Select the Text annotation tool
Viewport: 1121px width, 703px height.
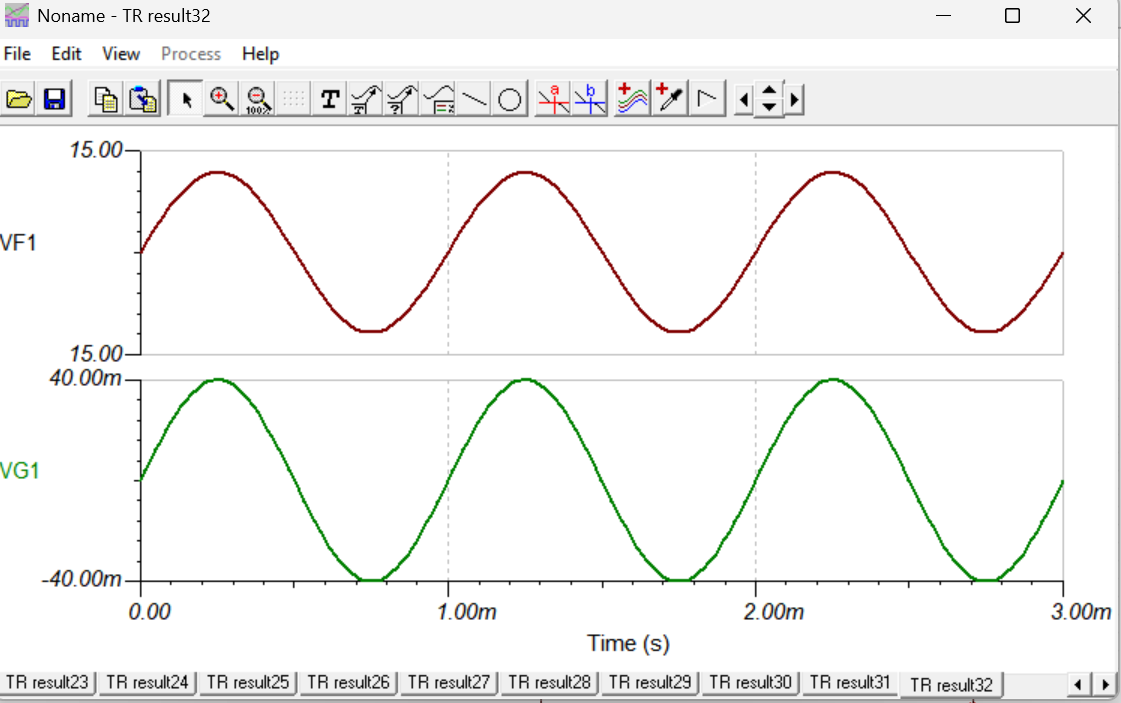coord(329,99)
